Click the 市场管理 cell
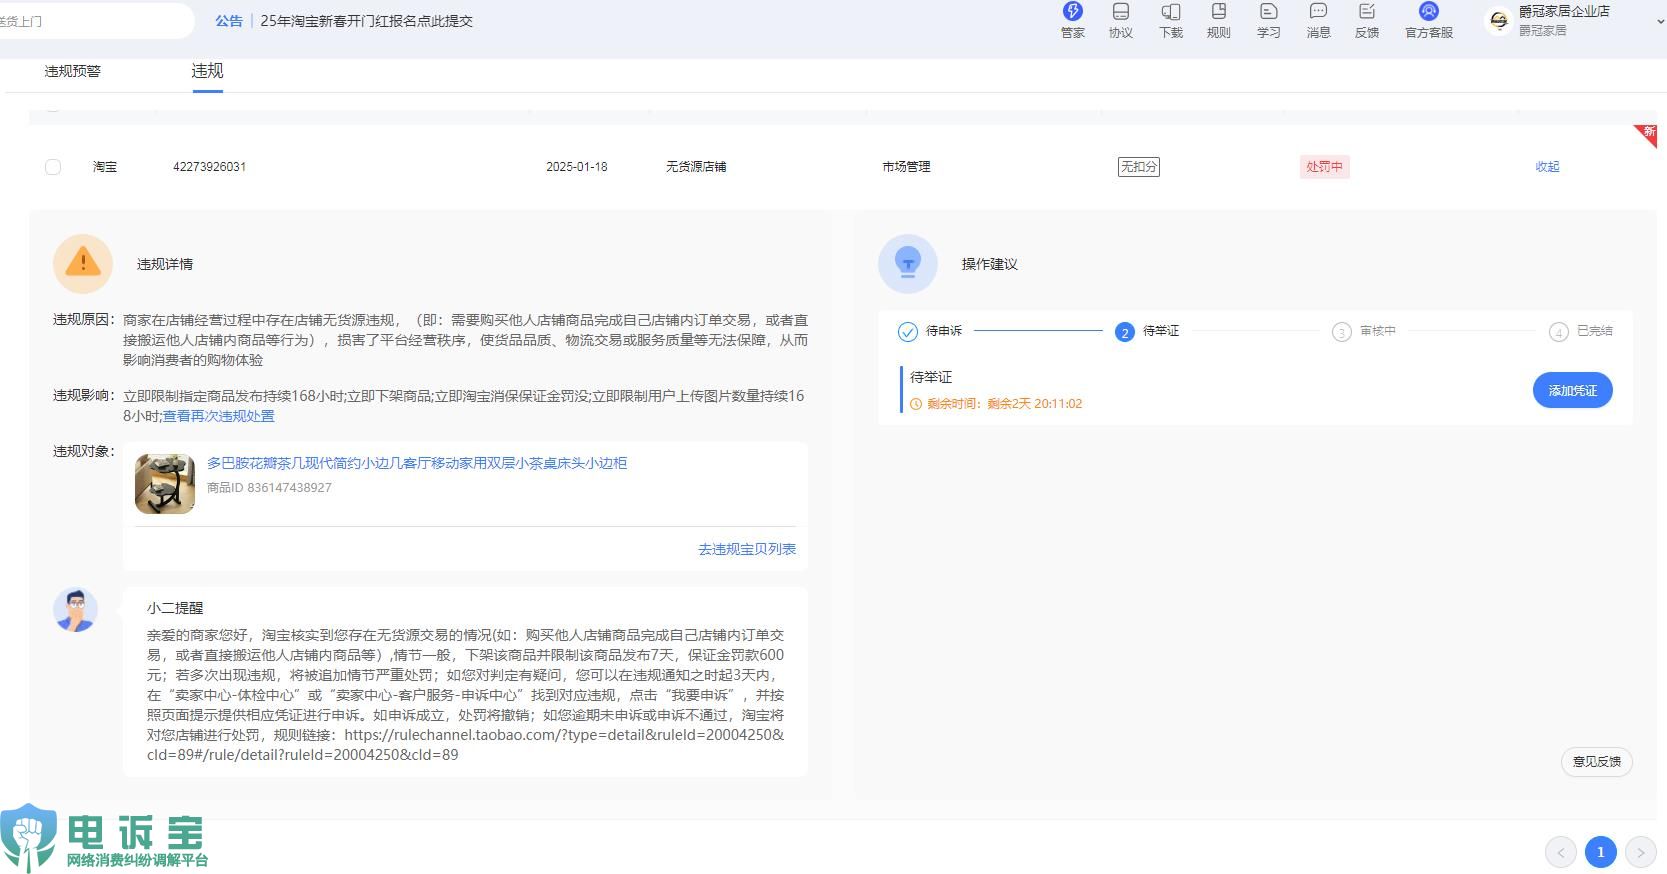The height and width of the screenshot is (874, 1667). tap(906, 167)
